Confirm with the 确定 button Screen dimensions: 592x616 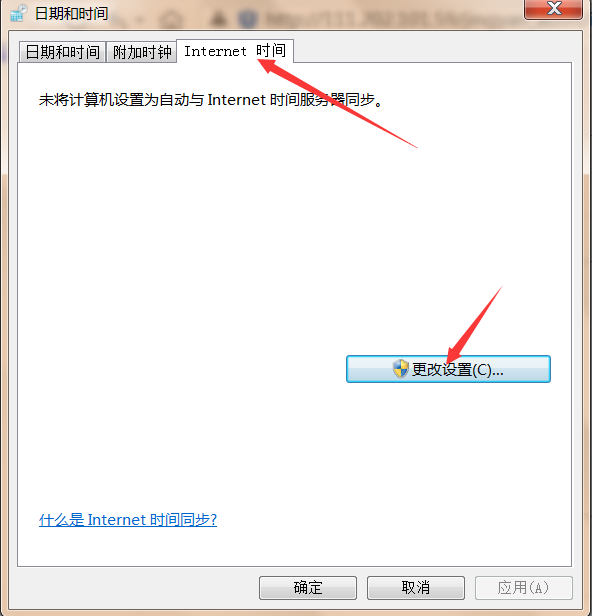[308, 588]
